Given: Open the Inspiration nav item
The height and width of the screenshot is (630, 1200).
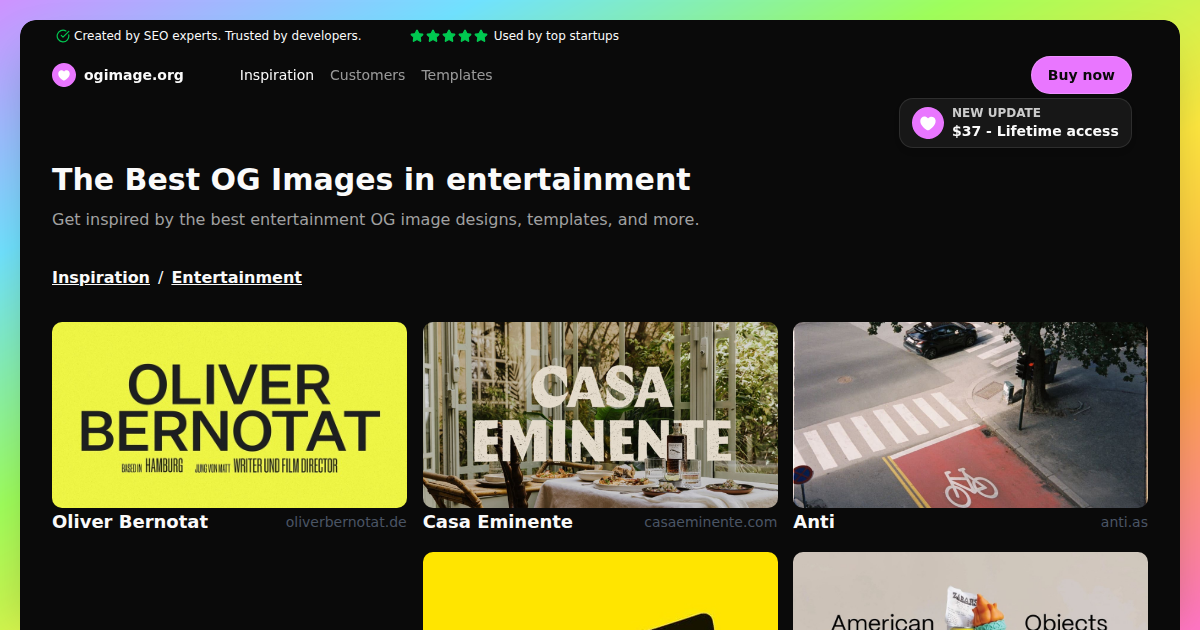Looking at the screenshot, I should coord(277,75).
